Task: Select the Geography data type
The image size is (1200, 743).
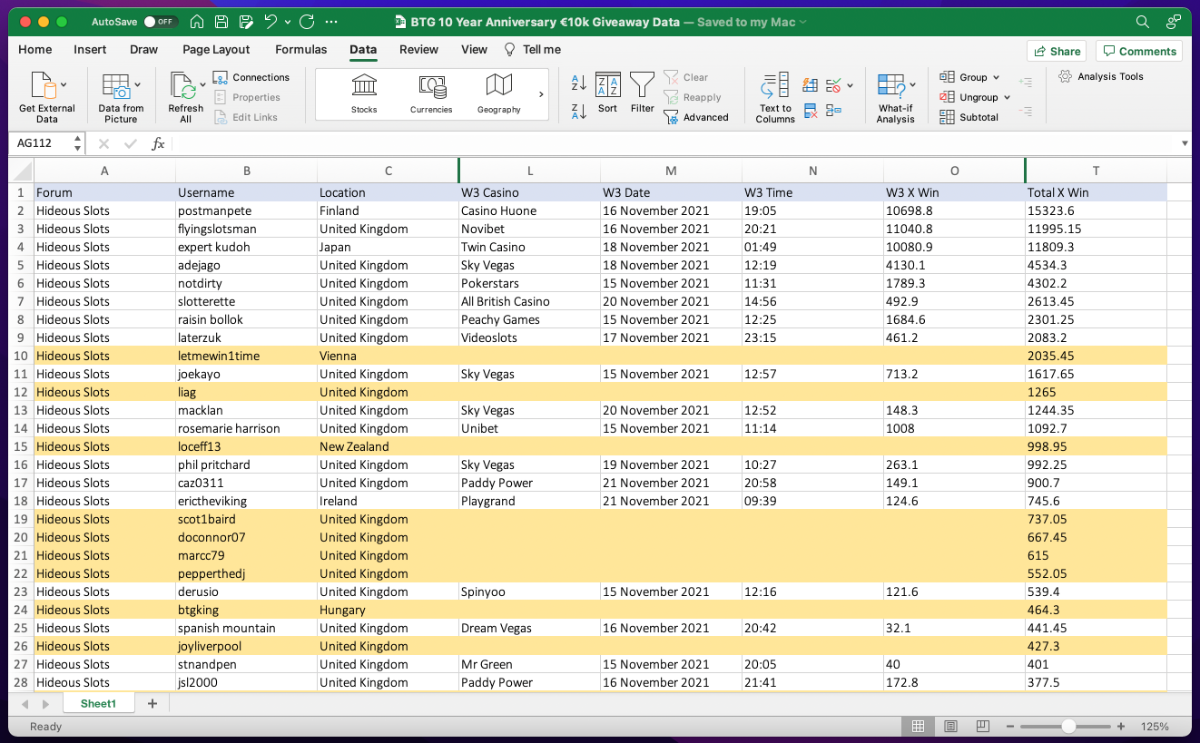Action: point(499,95)
